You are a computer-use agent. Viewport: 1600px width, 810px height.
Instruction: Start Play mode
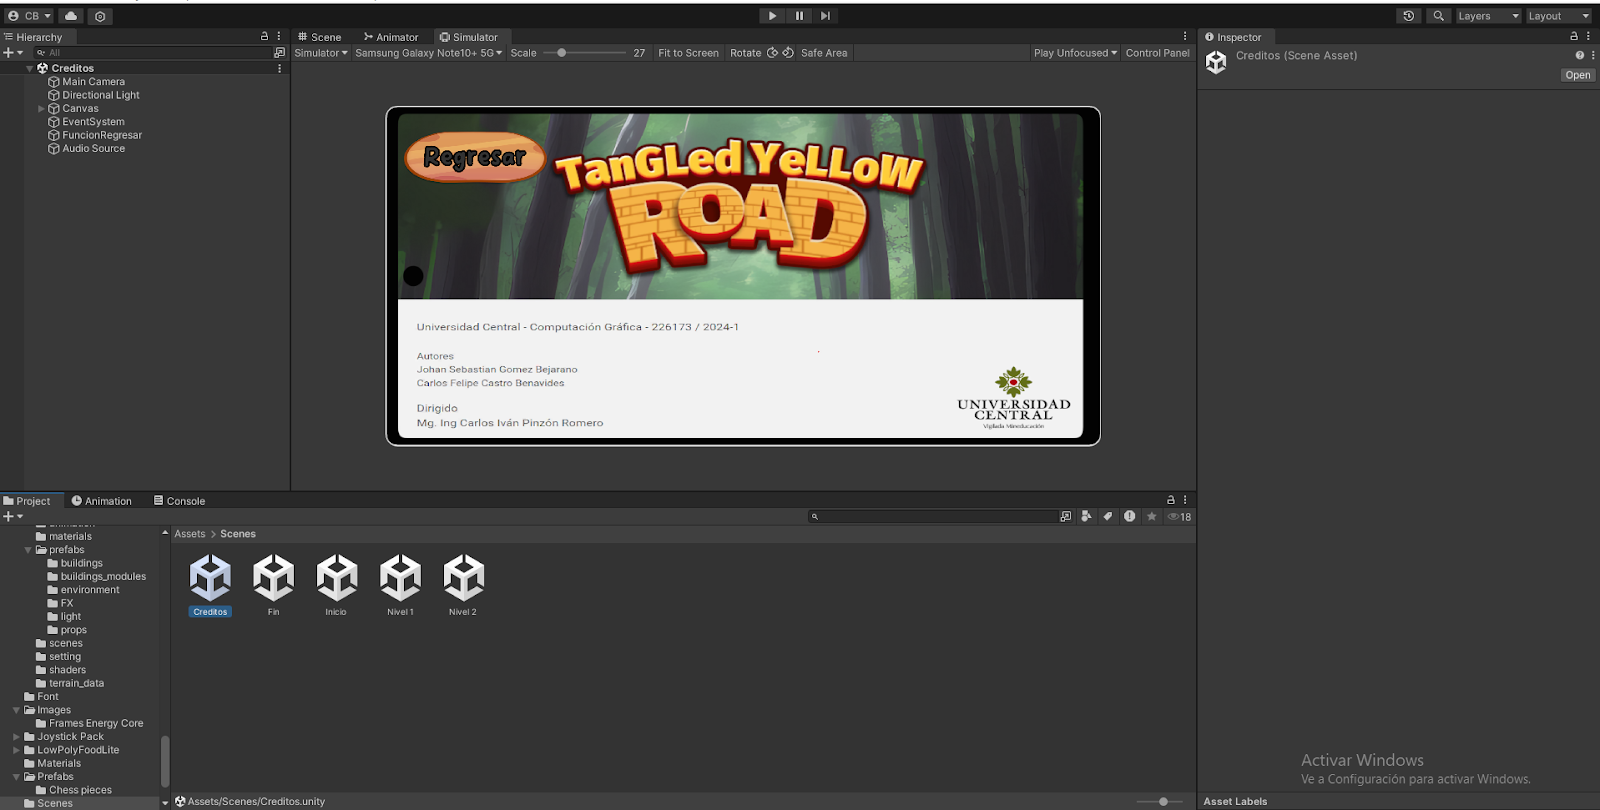(x=772, y=16)
